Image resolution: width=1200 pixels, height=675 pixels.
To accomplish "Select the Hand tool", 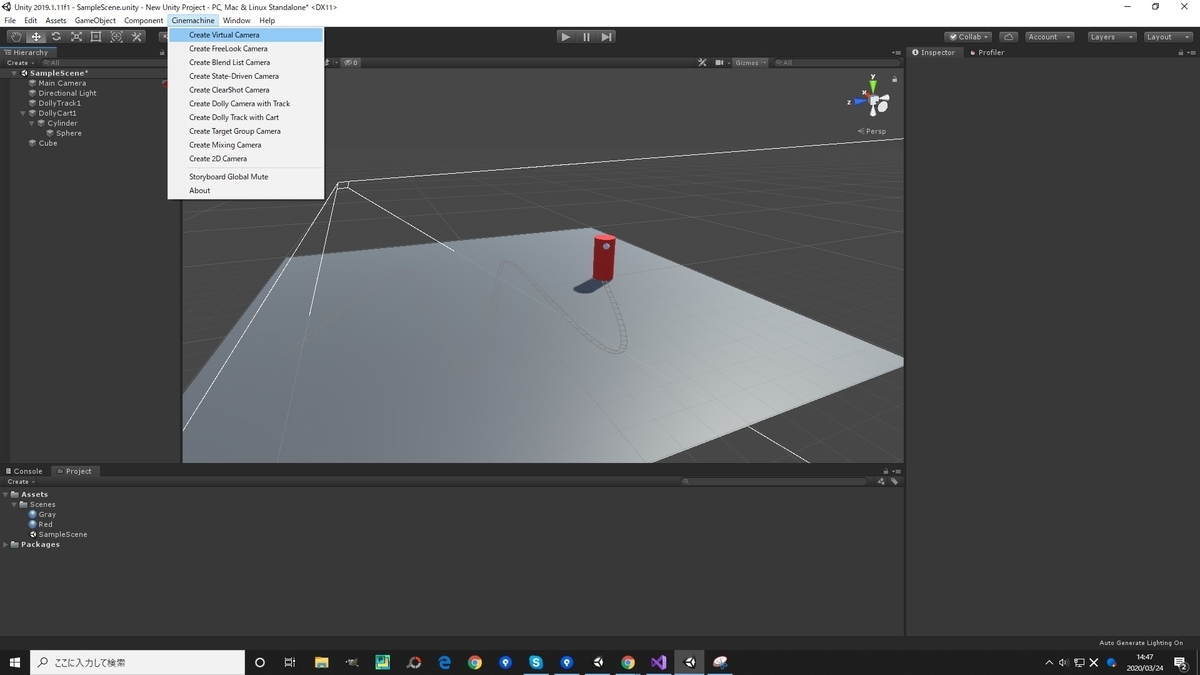I will click(x=16, y=37).
